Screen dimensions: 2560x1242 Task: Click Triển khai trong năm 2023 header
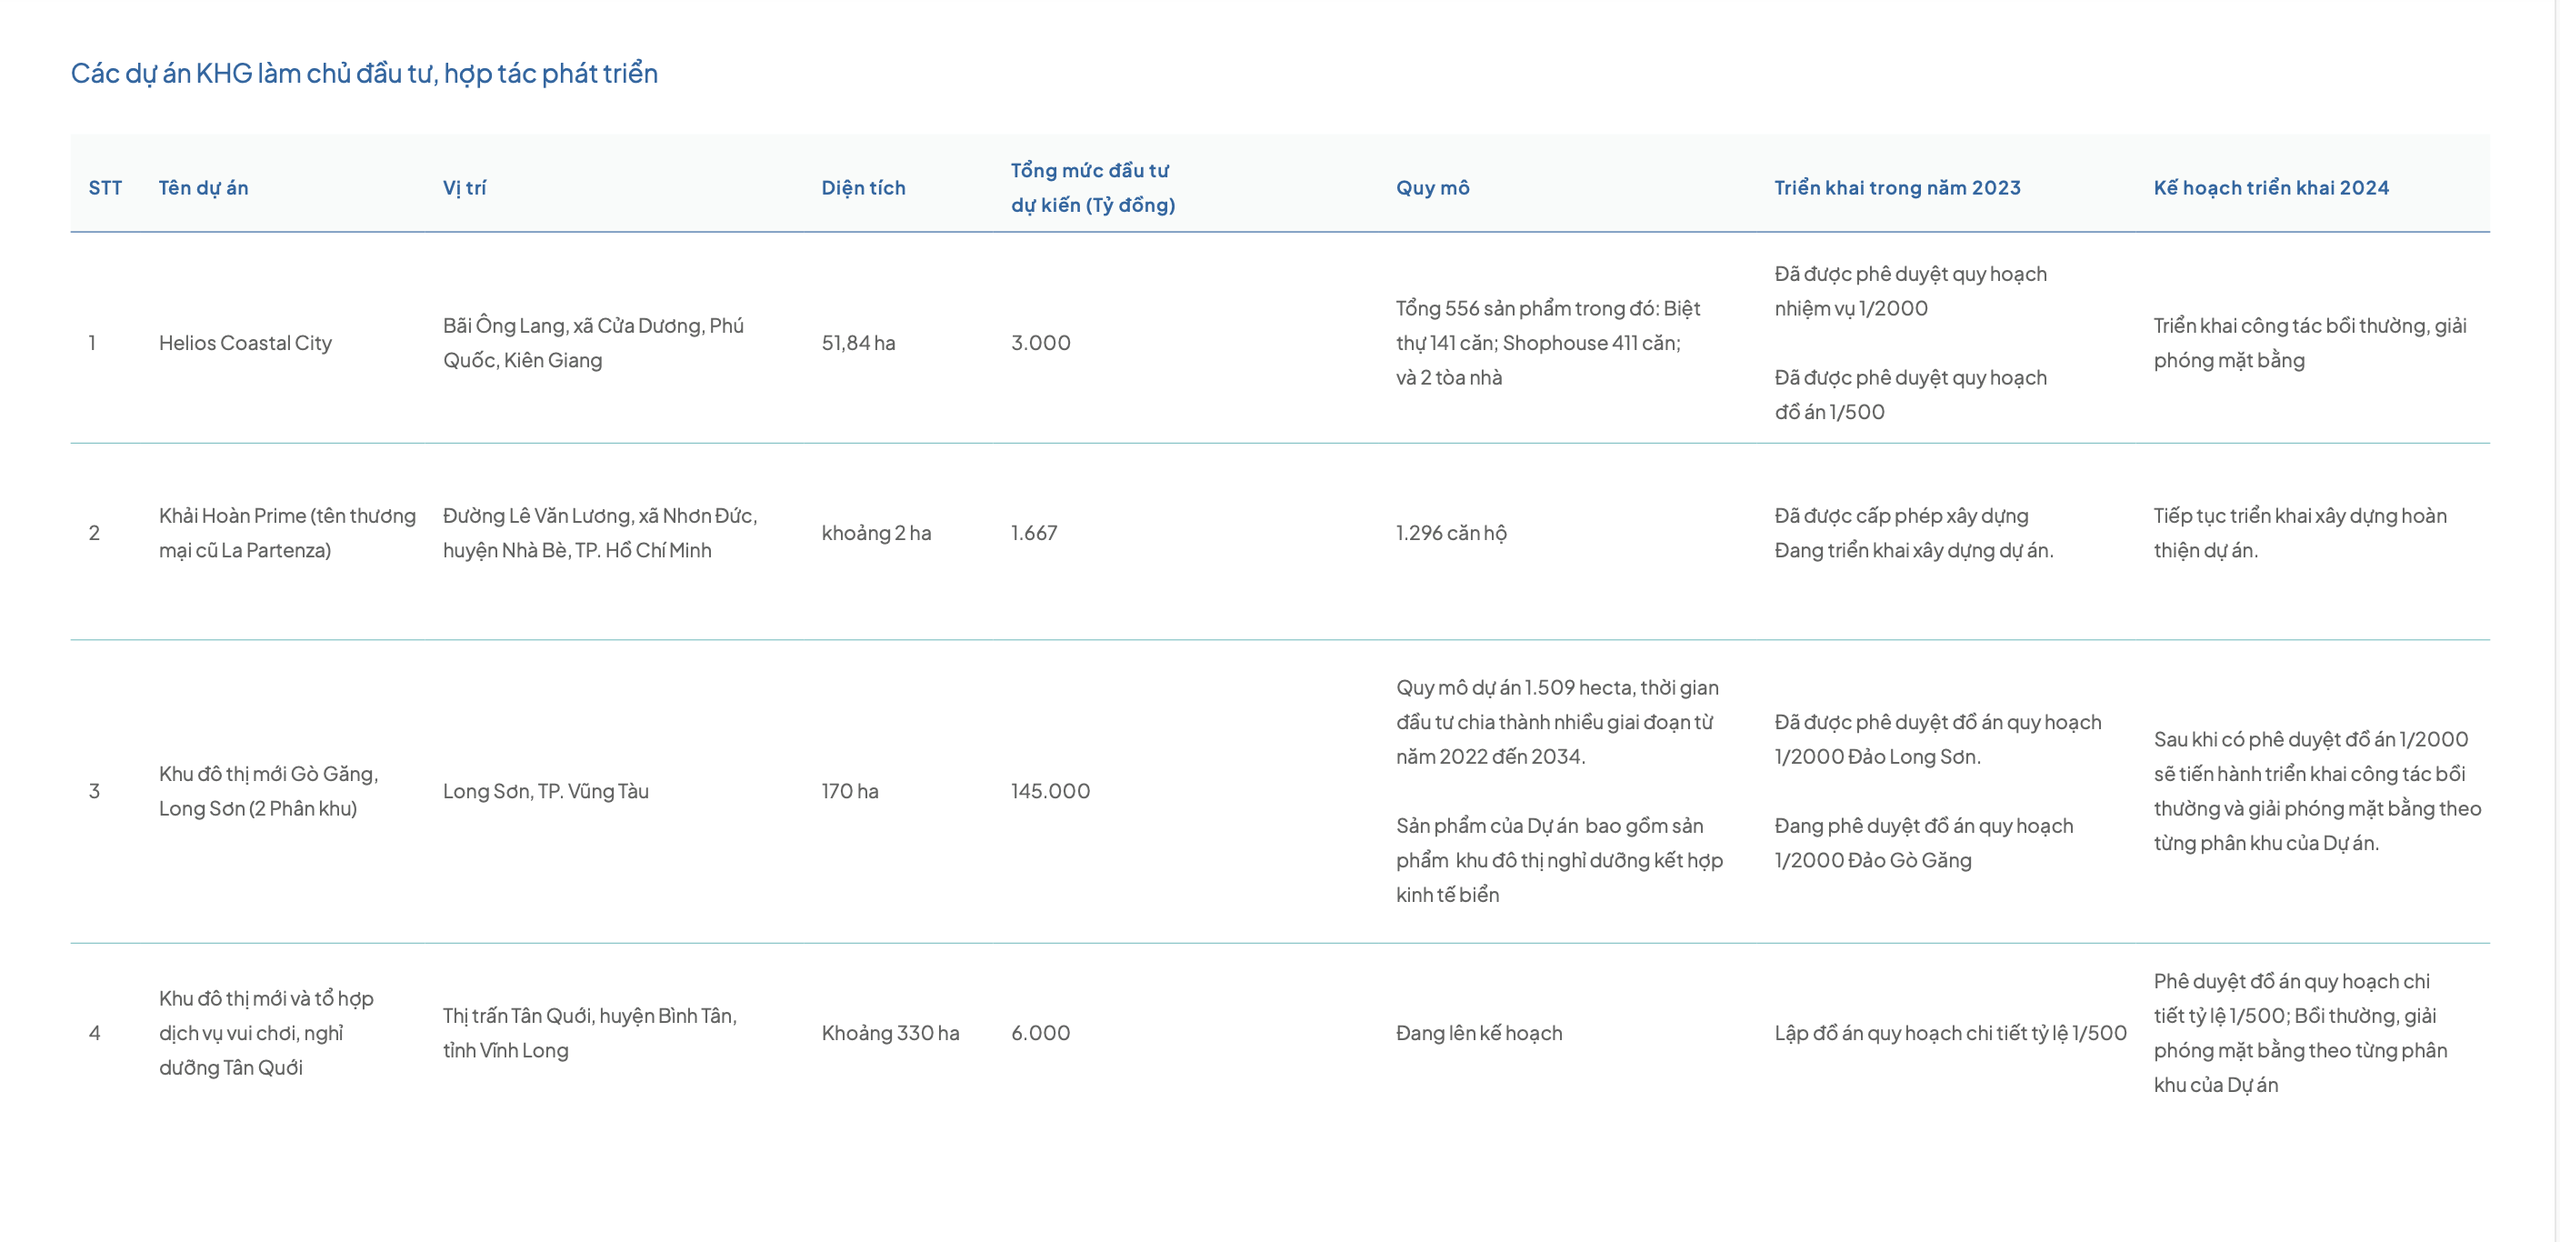click(x=1897, y=188)
